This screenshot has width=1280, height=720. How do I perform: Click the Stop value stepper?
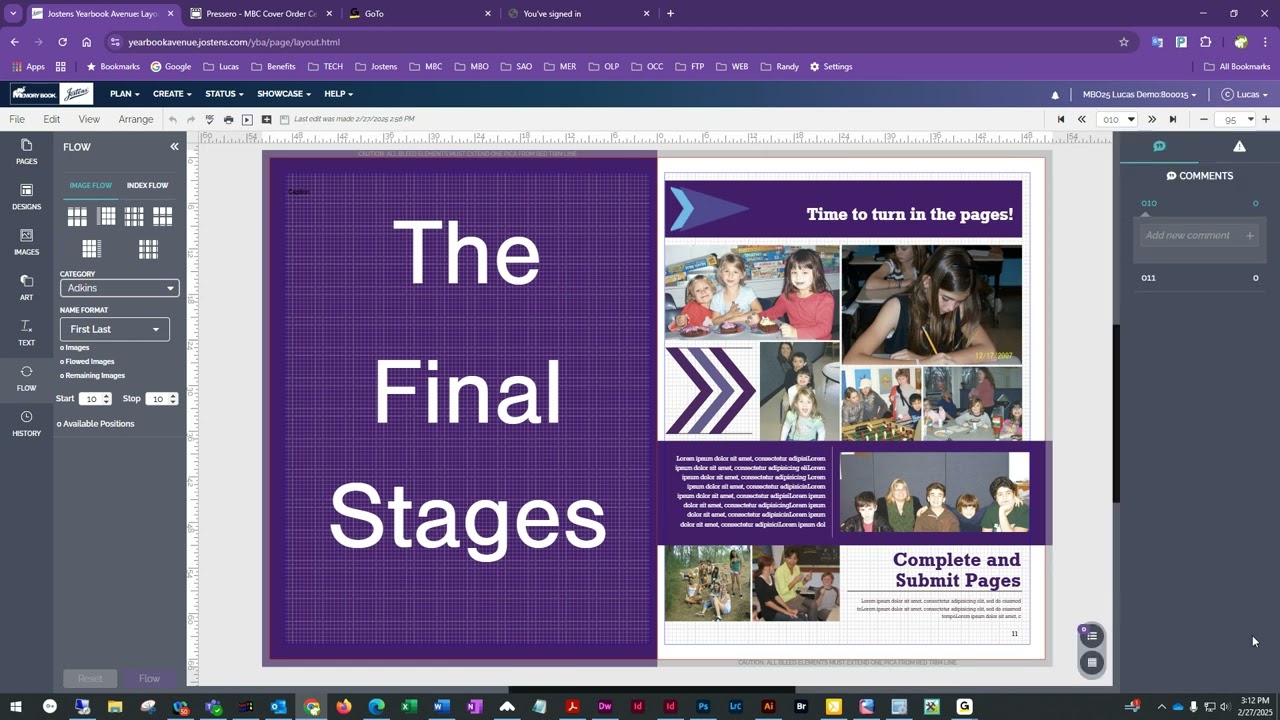coord(173,399)
